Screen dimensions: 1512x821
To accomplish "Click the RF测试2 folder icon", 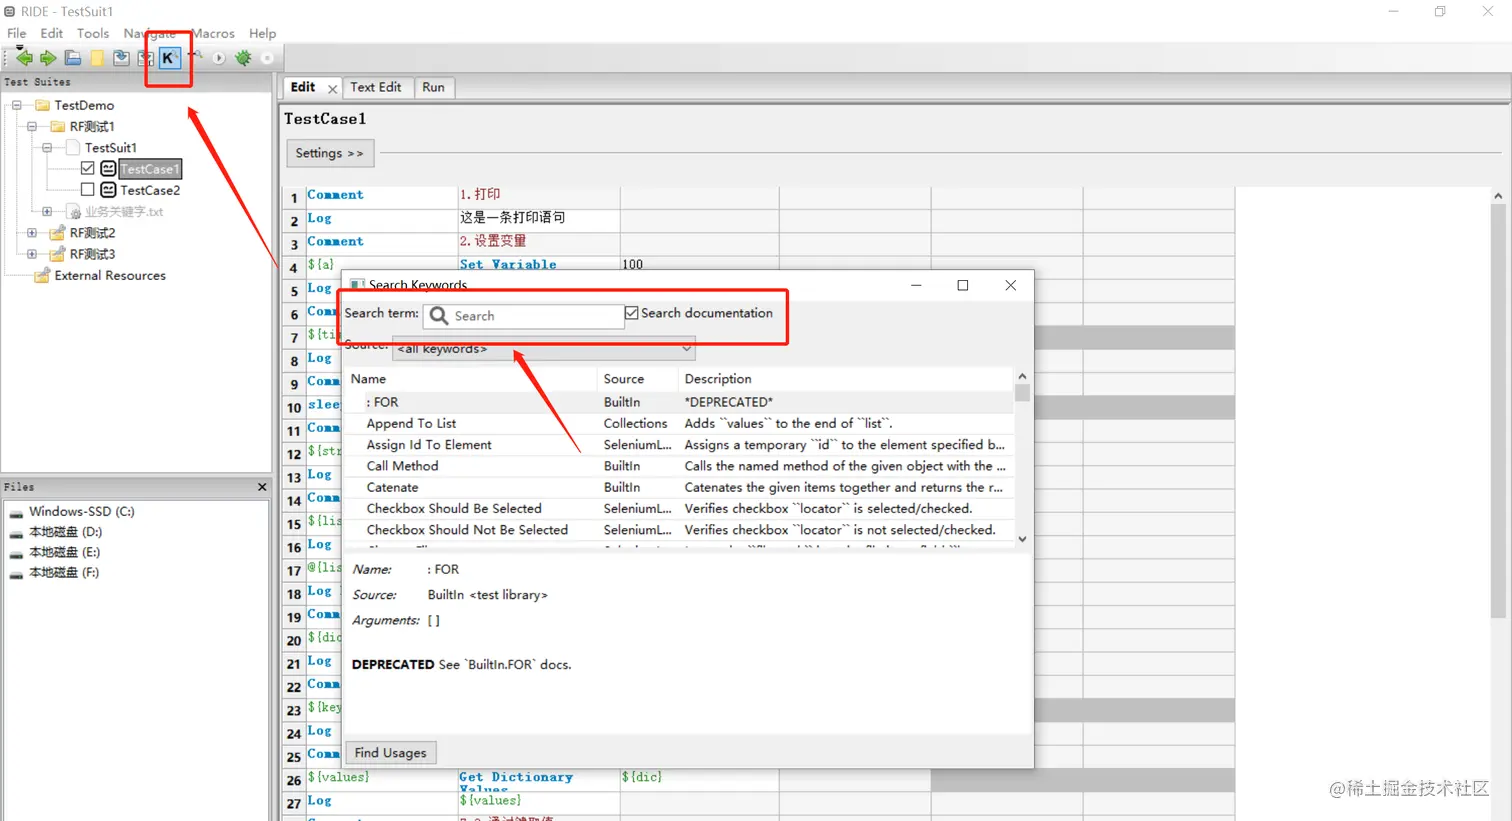I will [x=58, y=233].
